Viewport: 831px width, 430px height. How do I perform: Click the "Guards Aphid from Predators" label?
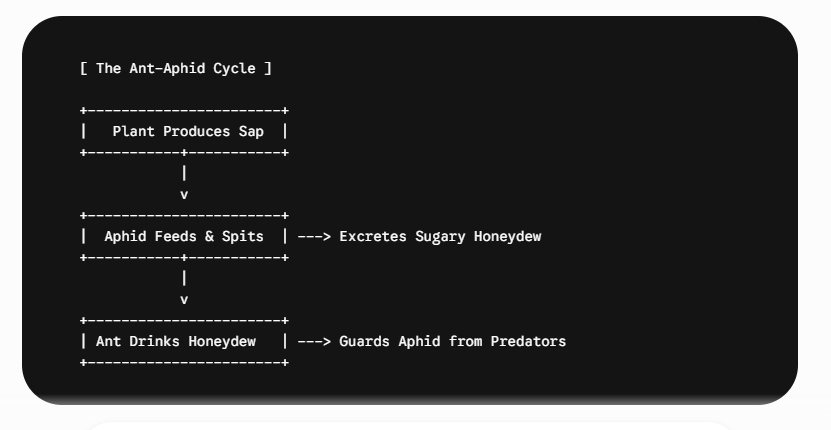(453, 341)
